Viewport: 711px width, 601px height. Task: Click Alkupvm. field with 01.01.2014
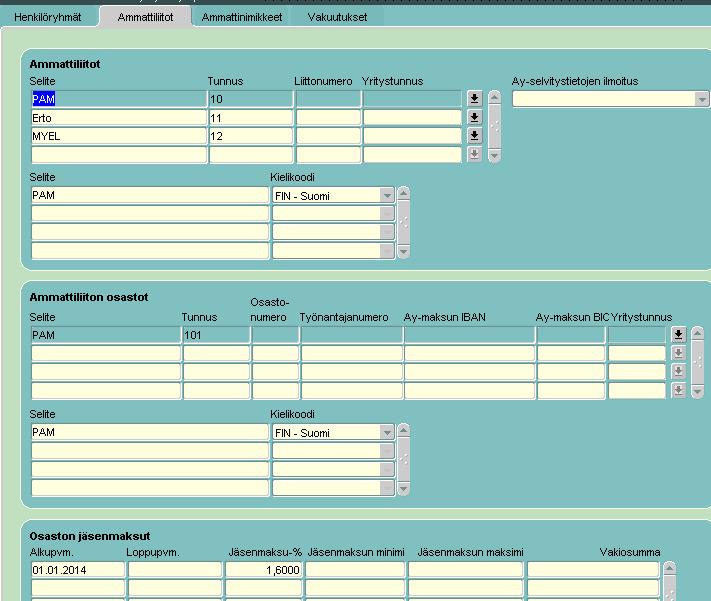click(78, 570)
